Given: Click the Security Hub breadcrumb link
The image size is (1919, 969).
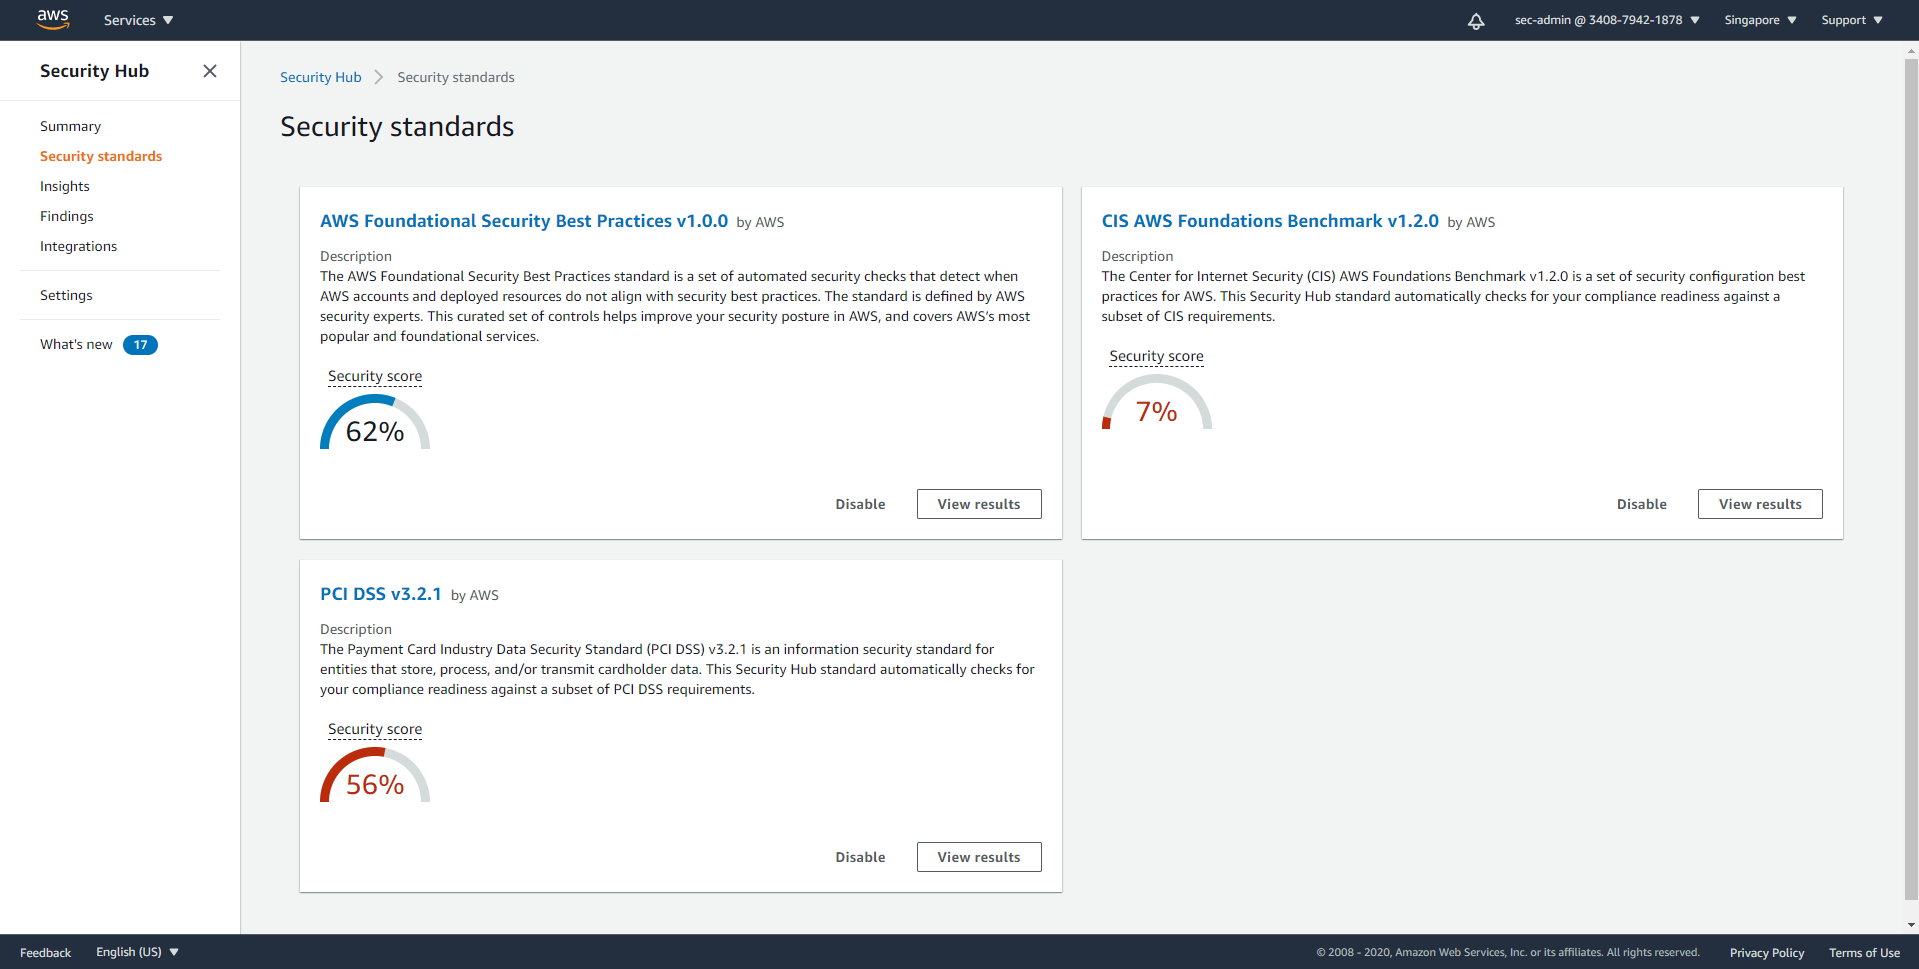Looking at the screenshot, I should [321, 77].
